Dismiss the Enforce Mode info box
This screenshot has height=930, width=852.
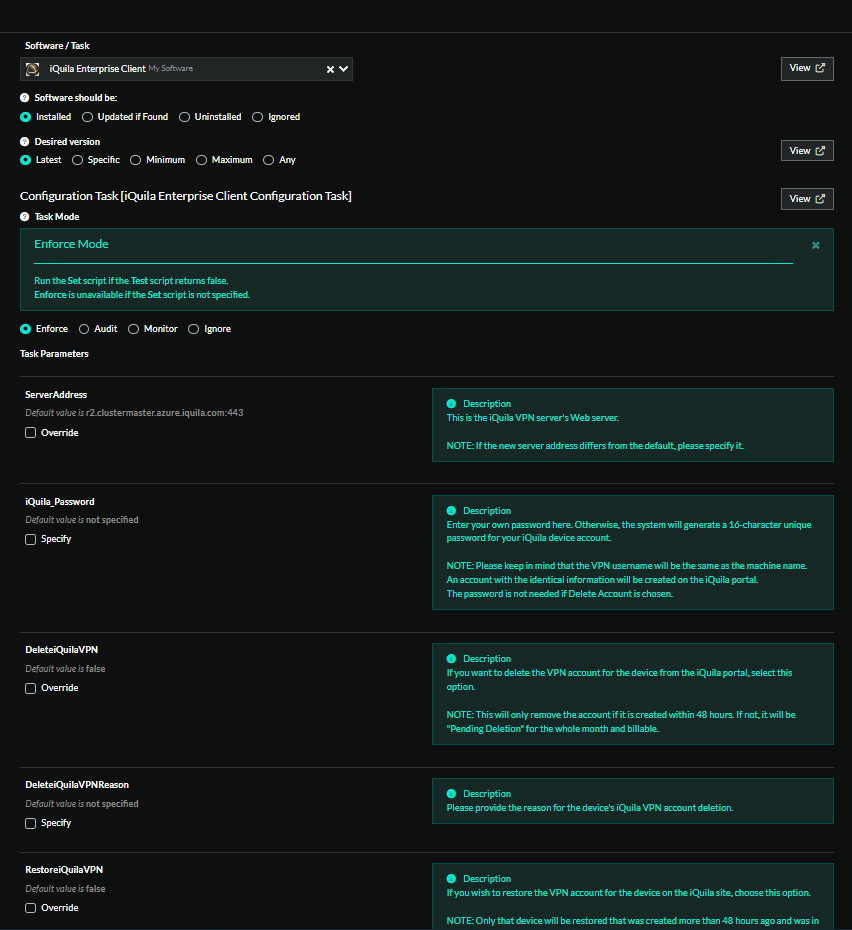pyautogui.click(x=815, y=245)
